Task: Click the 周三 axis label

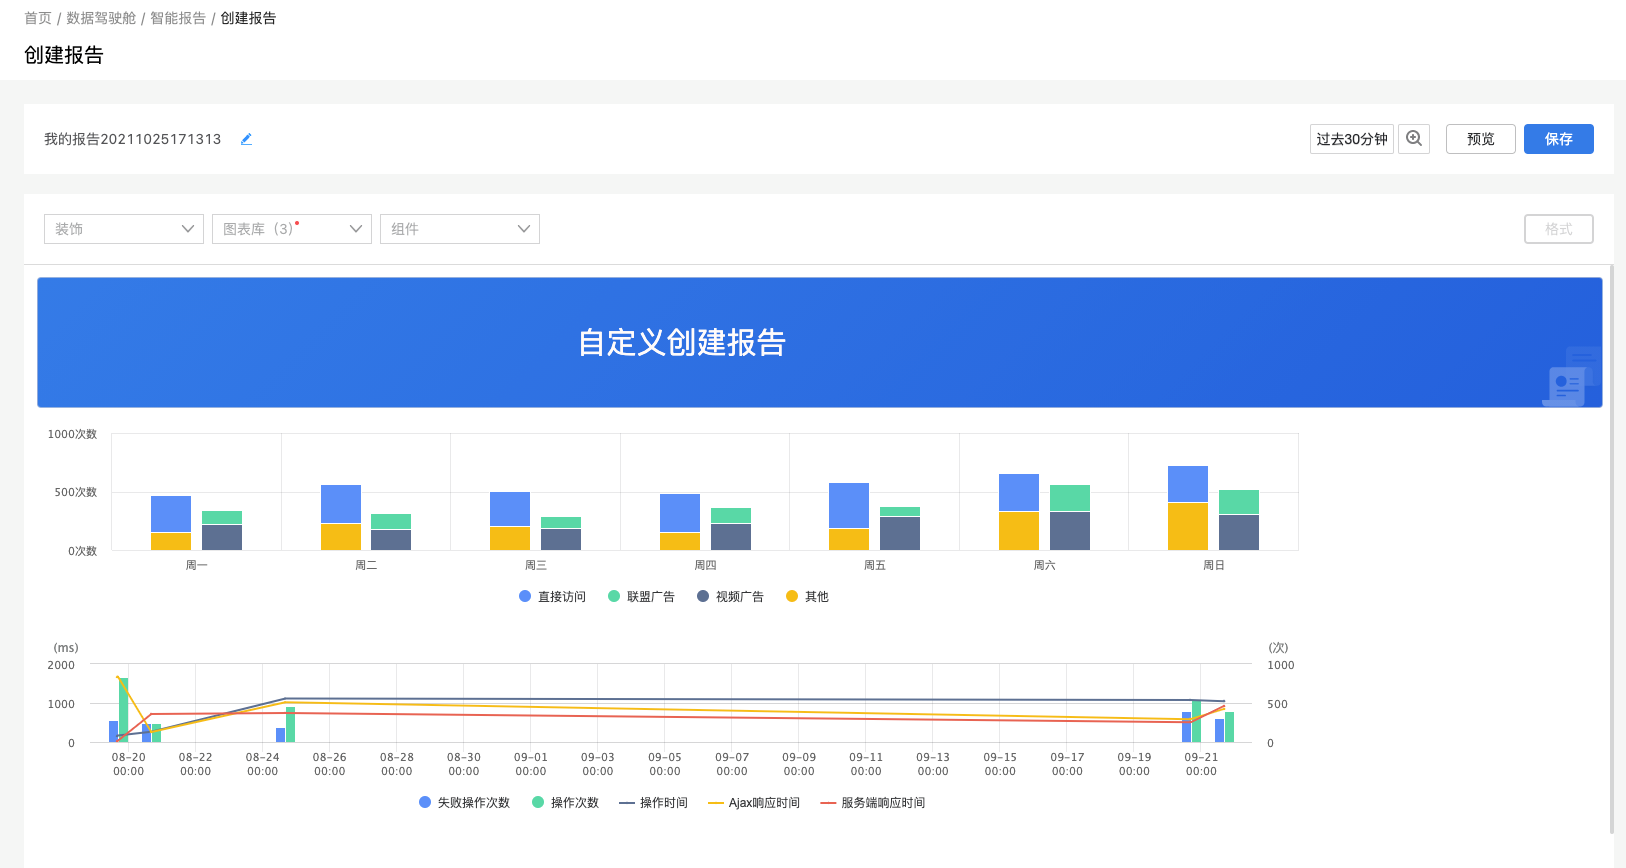Action: pyautogui.click(x=536, y=565)
